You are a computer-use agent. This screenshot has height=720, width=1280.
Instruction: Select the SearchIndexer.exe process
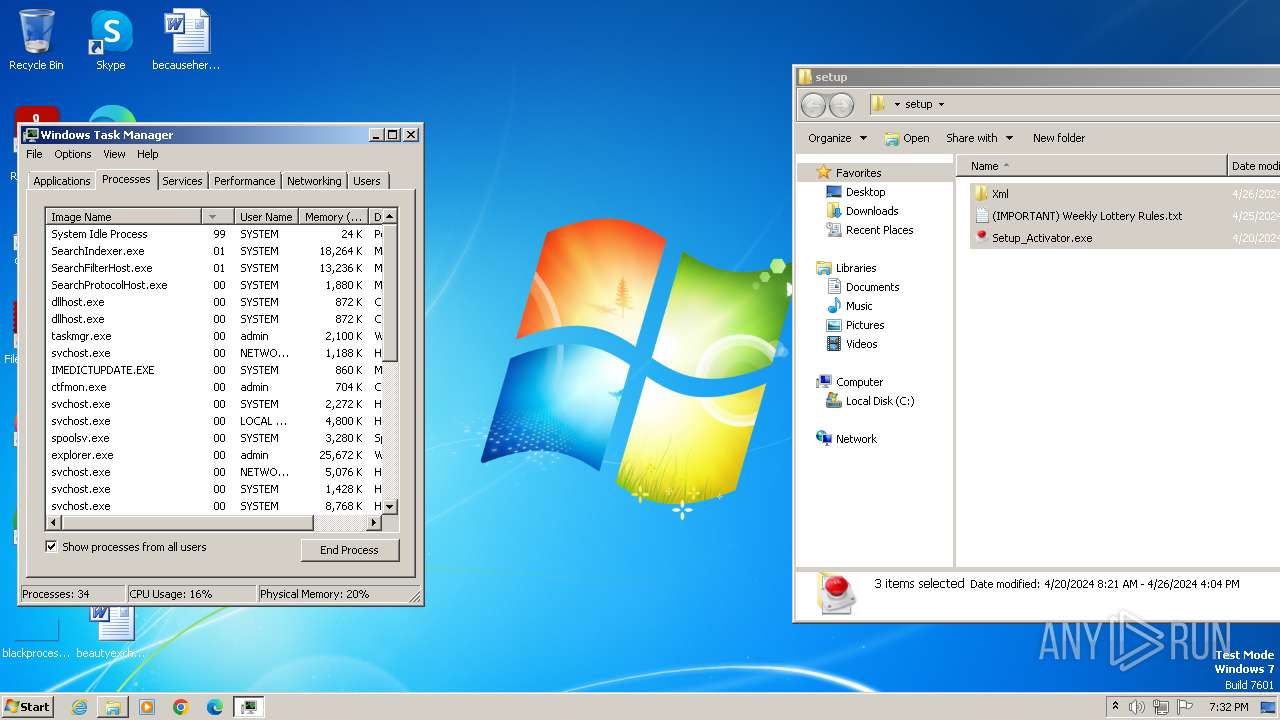[x=214, y=251]
